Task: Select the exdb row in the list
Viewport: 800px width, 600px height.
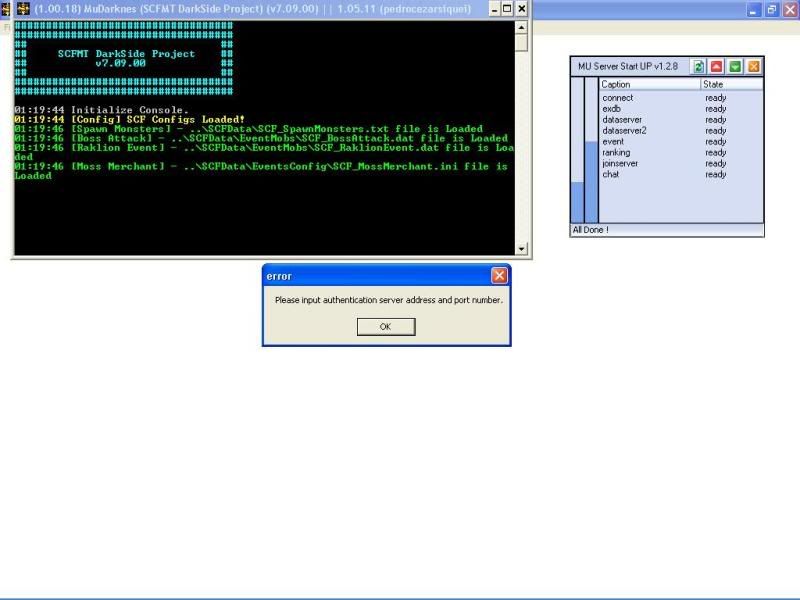Action: (612, 109)
